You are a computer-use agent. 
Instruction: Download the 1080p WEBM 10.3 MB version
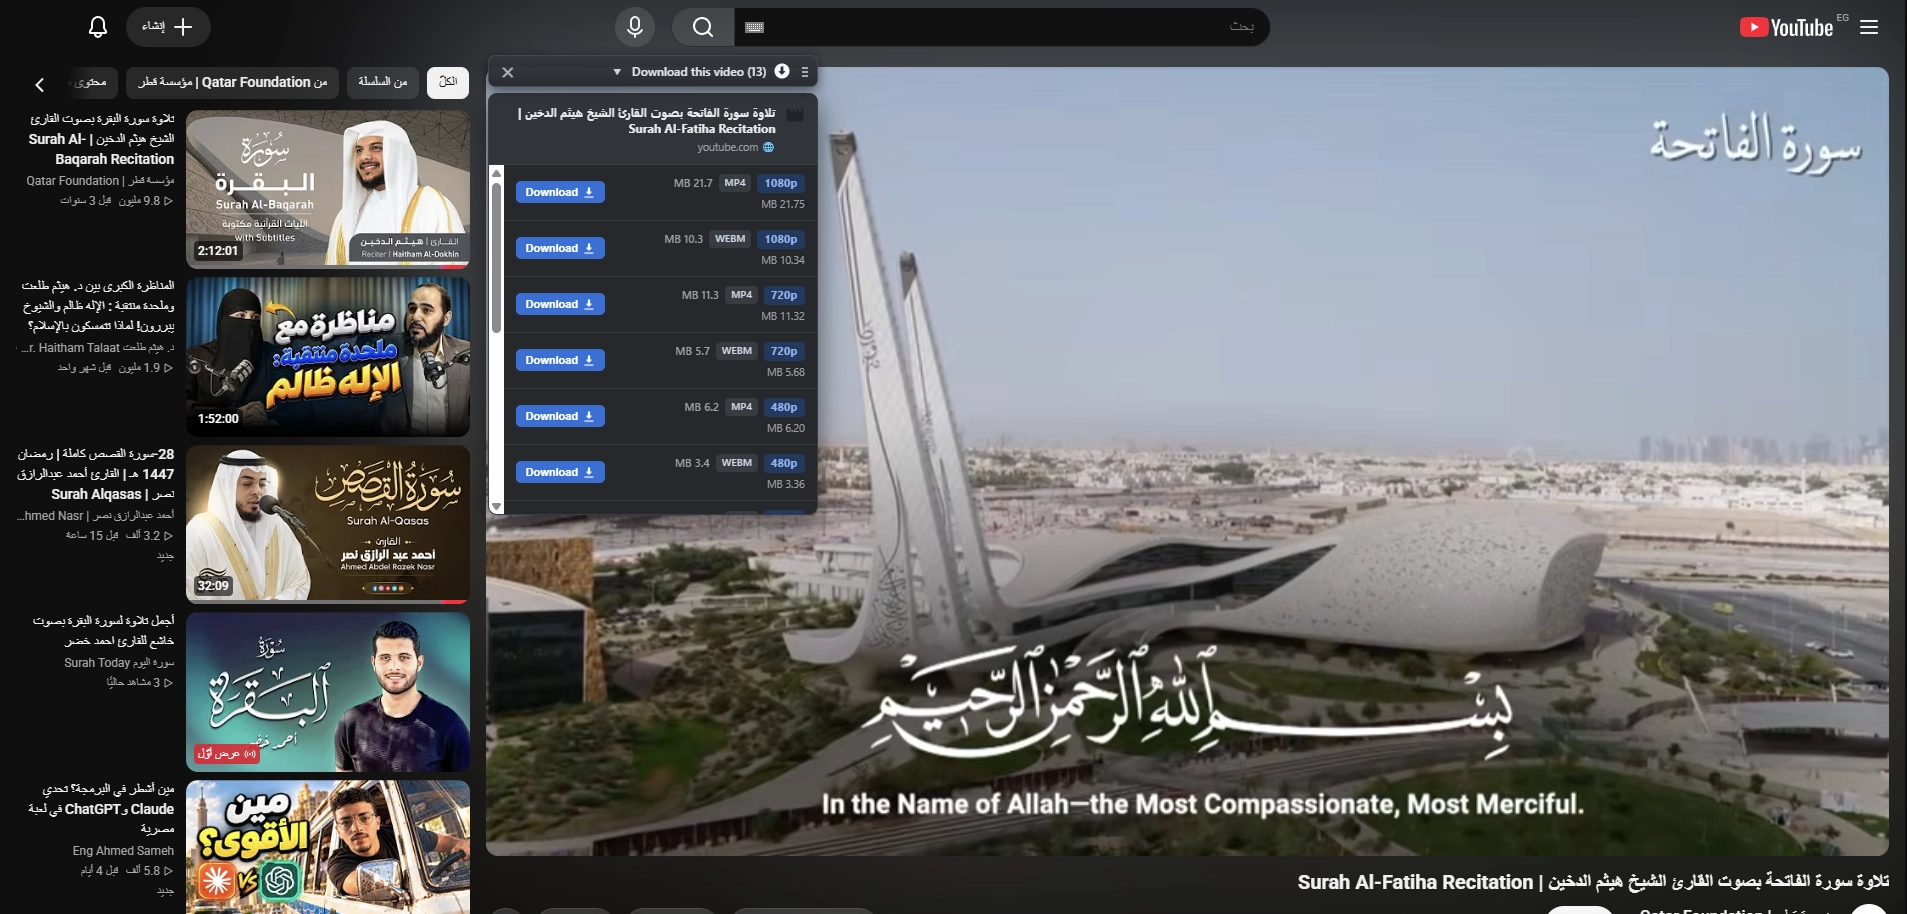click(x=560, y=248)
